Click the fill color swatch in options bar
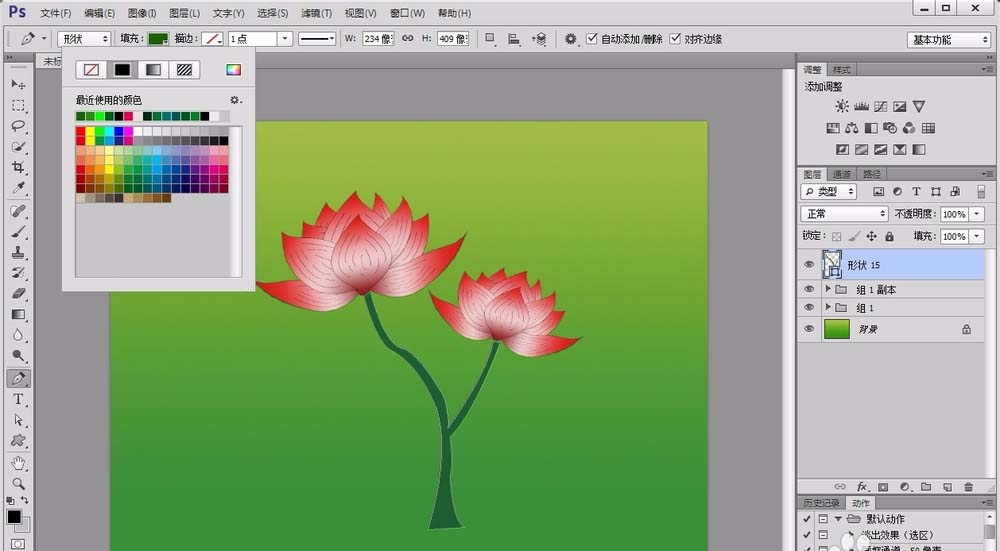 [x=158, y=39]
